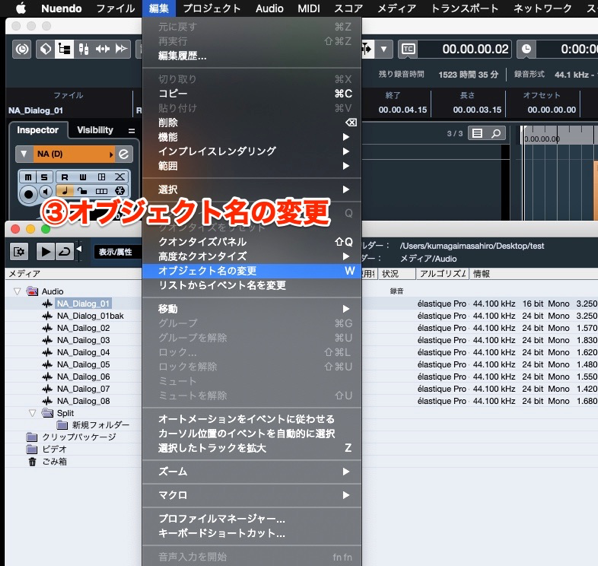Expand the 範囲 submenu
The width and height of the screenshot is (598, 566).
pyautogui.click(x=251, y=166)
